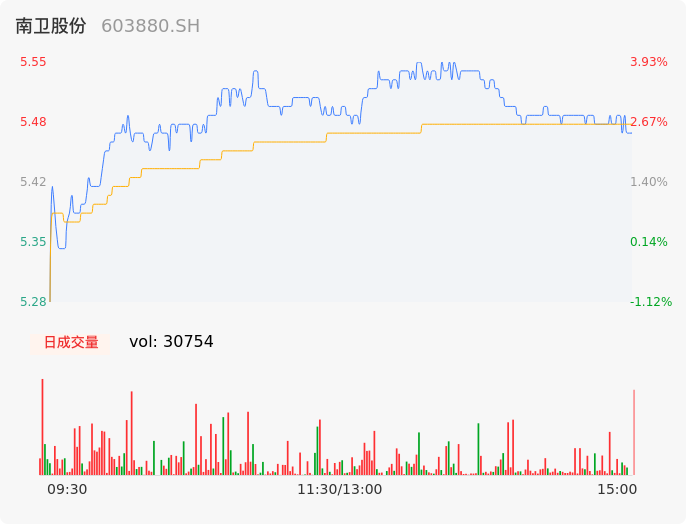
Task: Click the 11:30/13:00 midday time marker
Action: click(x=340, y=489)
